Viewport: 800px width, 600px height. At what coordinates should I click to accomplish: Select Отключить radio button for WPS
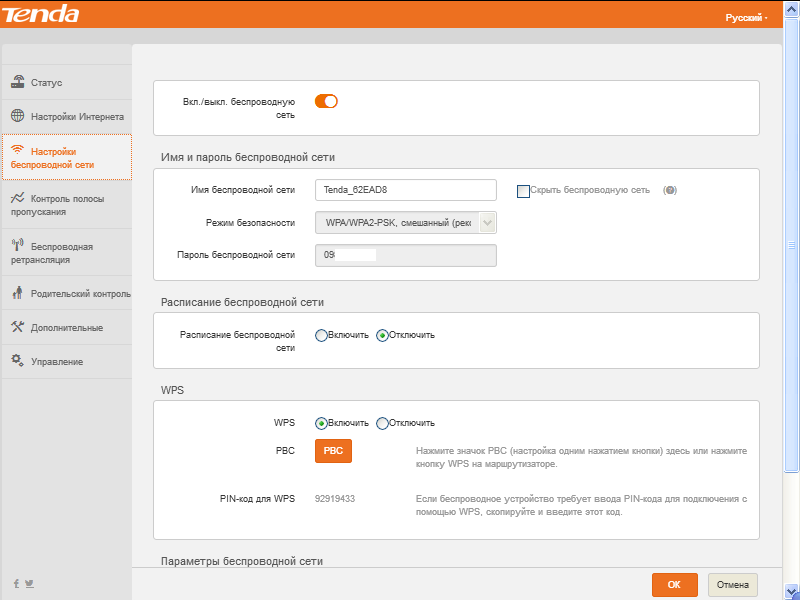pyautogui.click(x=382, y=422)
